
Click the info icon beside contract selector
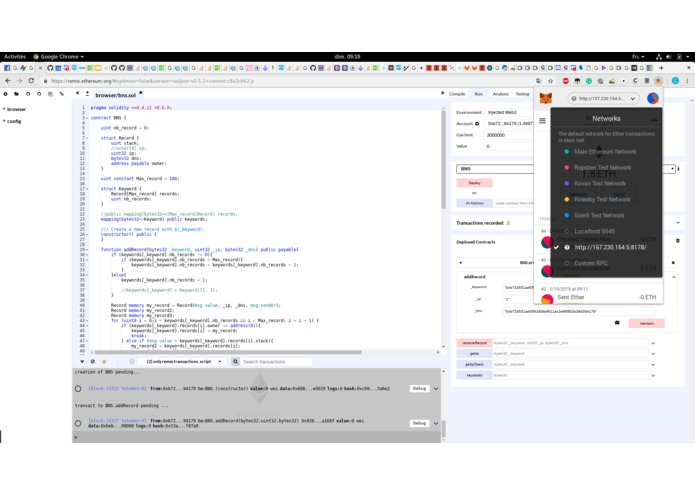pyautogui.click(x=679, y=169)
